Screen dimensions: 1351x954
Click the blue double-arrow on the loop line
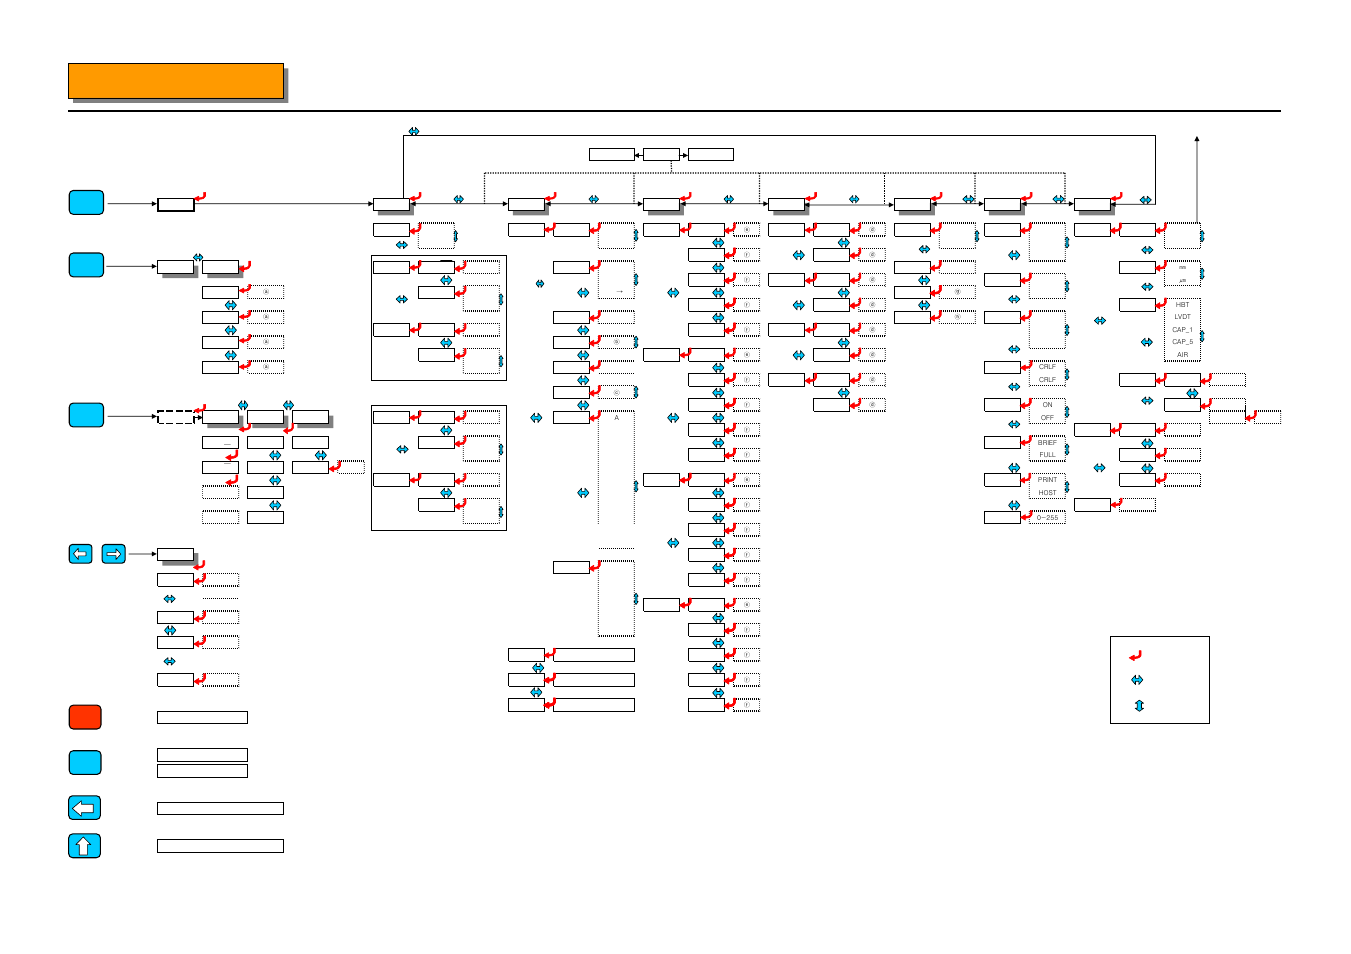413,131
